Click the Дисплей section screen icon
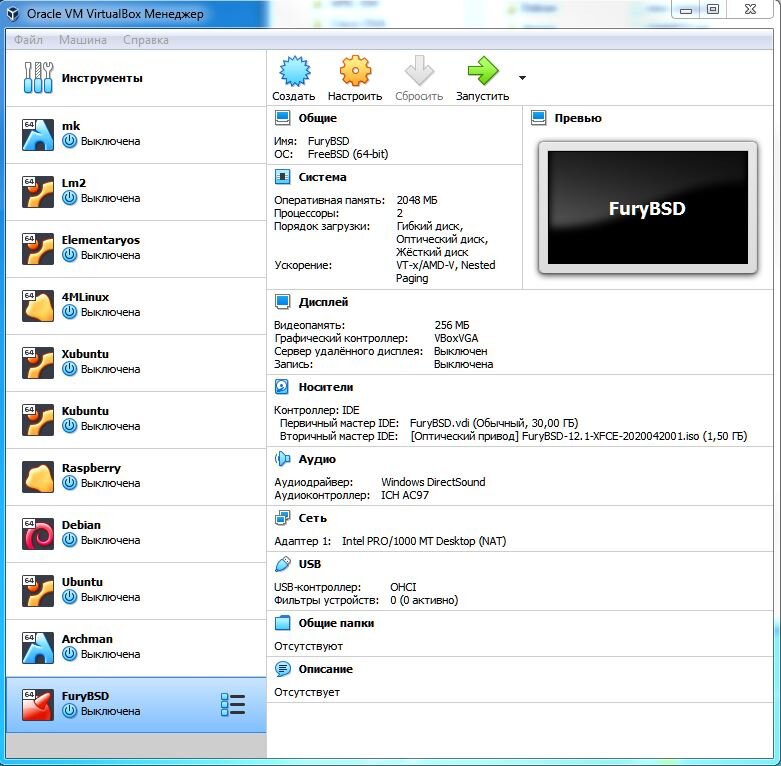 tap(282, 302)
